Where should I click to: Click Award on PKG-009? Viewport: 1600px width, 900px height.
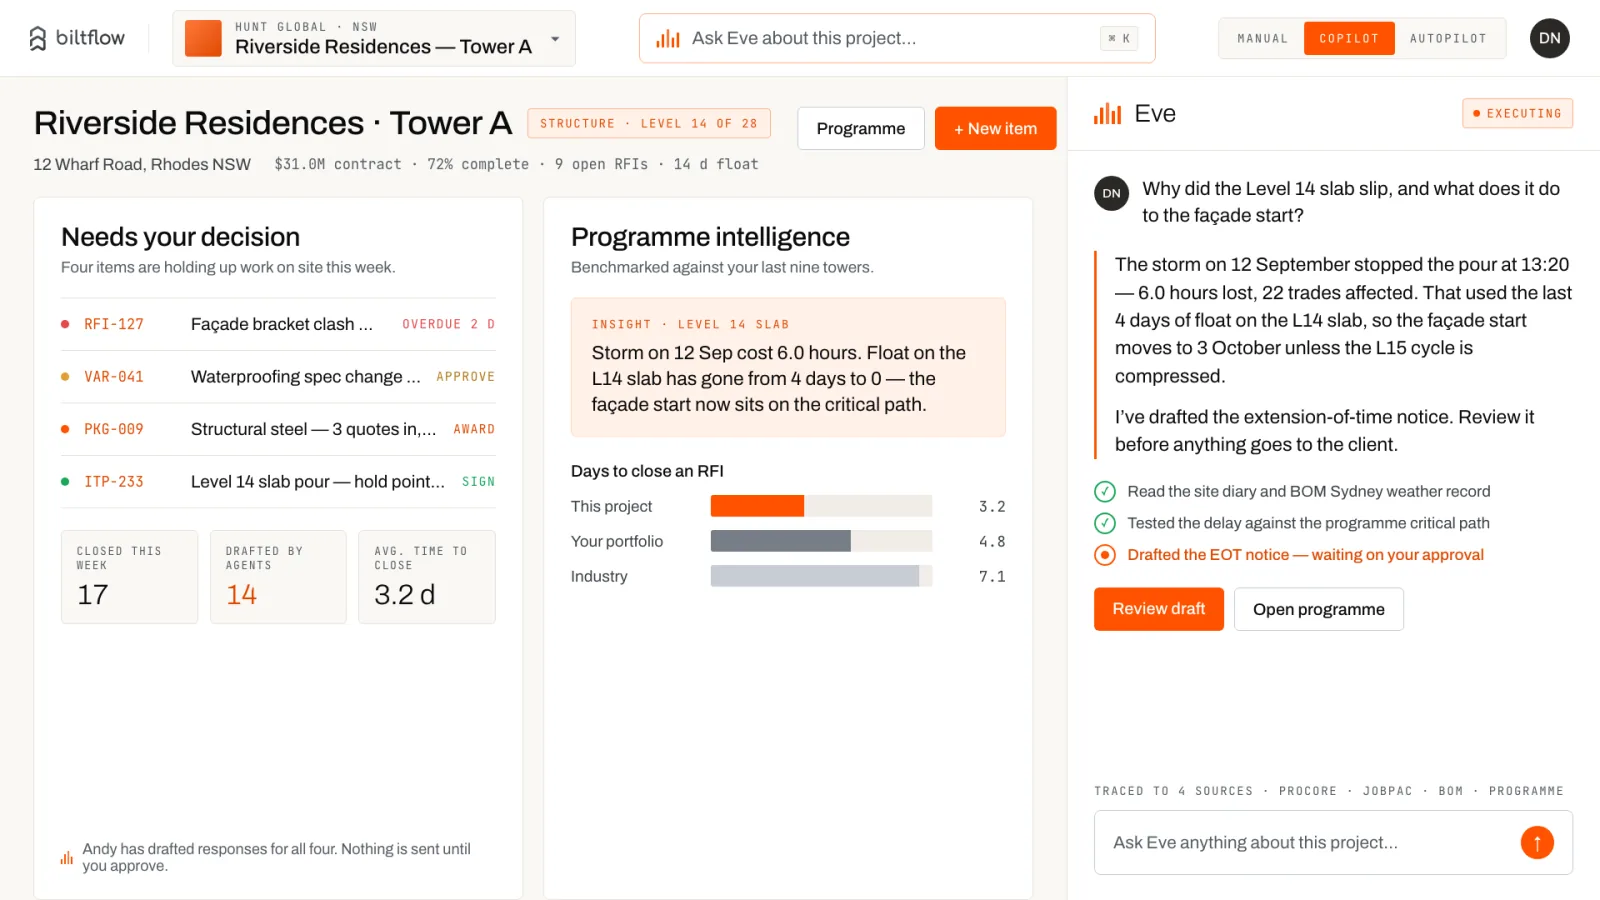(474, 429)
